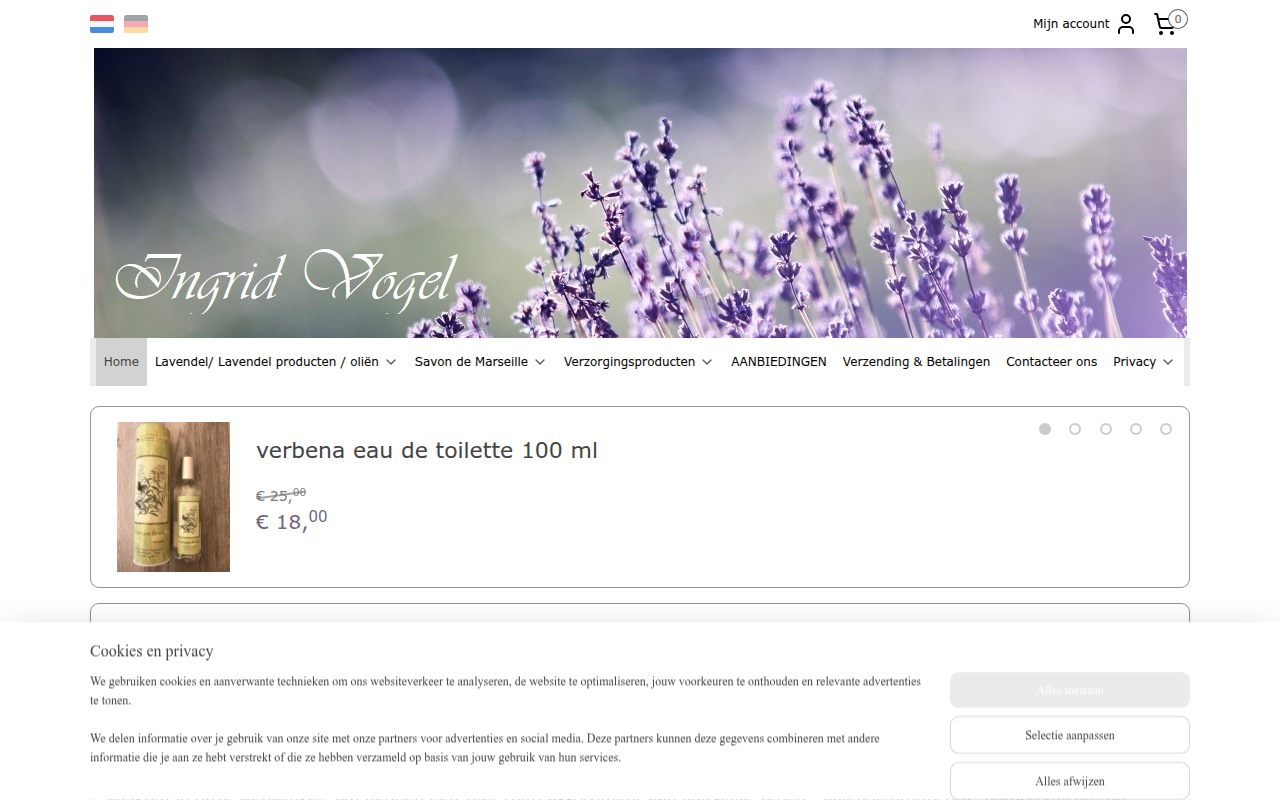Image resolution: width=1280 pixels, height=800 pixels.
Task: Click the Mijn account text link
Action: coord(1071,24)
